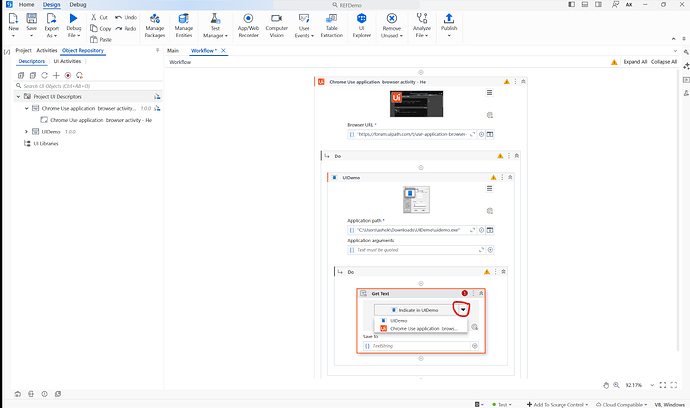The image size is (690, 408).
Task: Open UI Explorer
Action: coord(361,26)
